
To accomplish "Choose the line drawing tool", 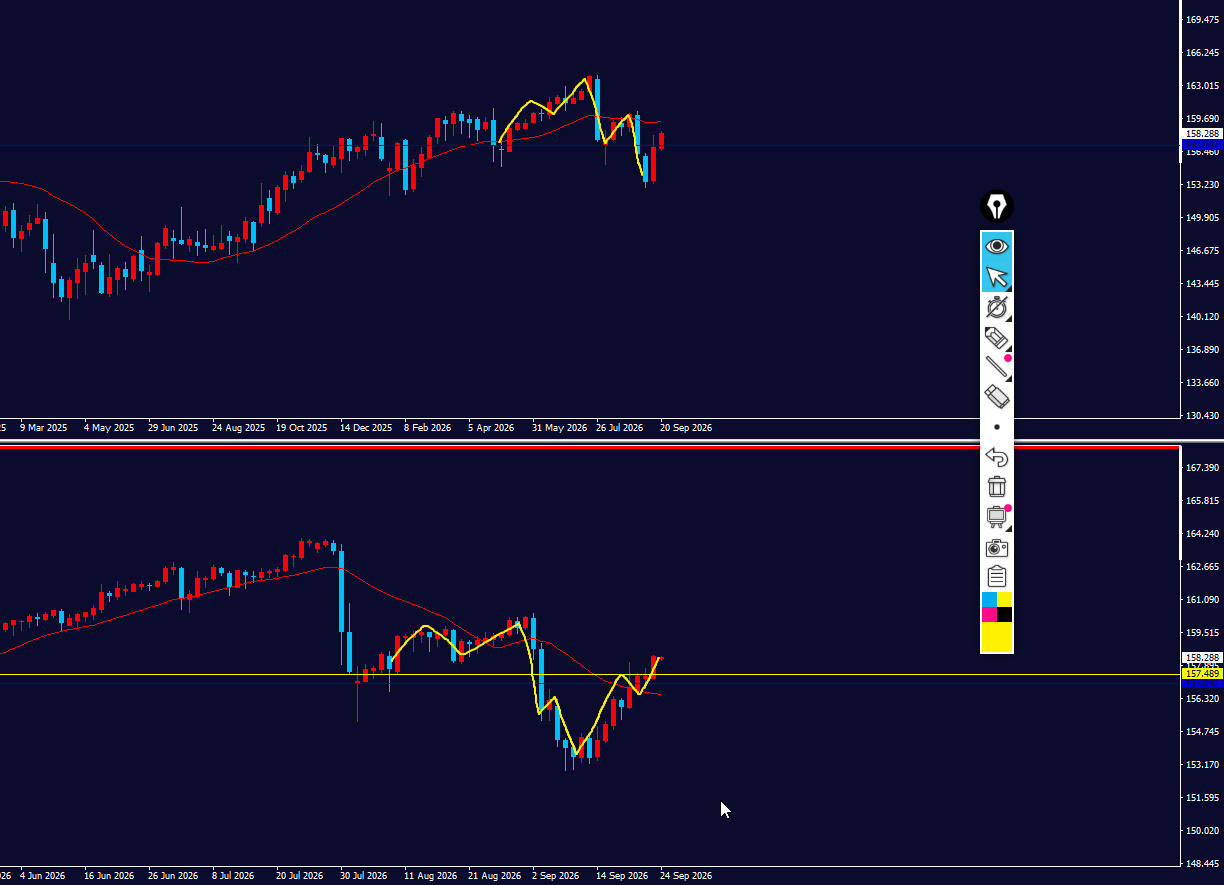I will point(997,368).
